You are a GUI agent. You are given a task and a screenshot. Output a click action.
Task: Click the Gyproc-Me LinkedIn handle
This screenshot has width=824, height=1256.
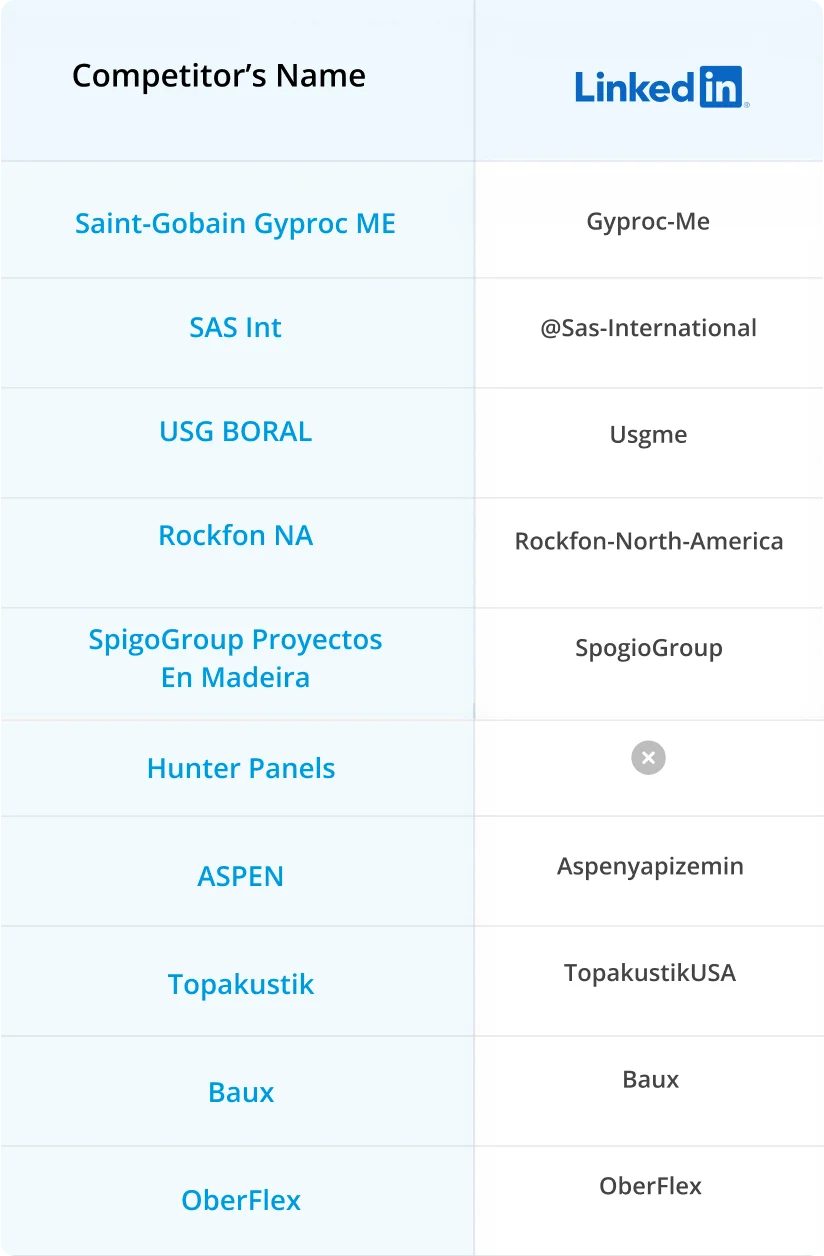point(648,221)
